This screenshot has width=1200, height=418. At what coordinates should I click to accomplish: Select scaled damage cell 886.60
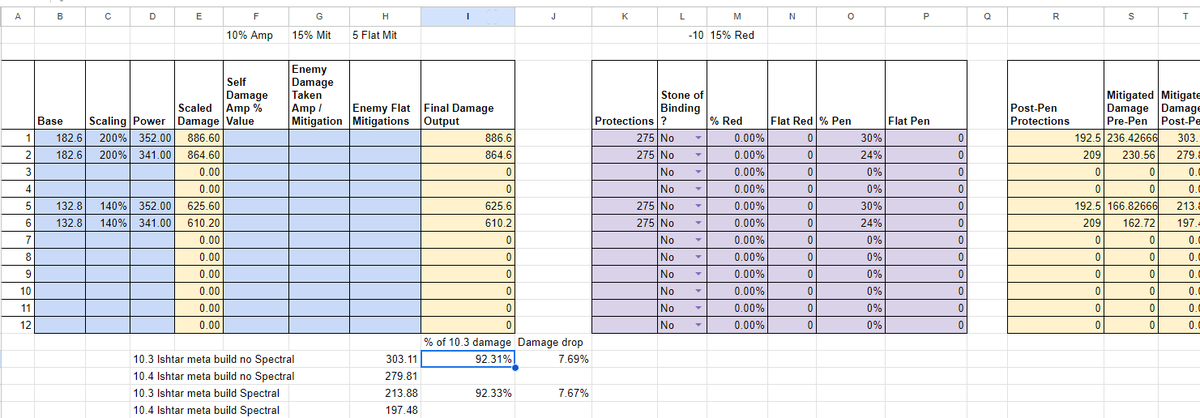pyautogui.click(x=198, y=139)
